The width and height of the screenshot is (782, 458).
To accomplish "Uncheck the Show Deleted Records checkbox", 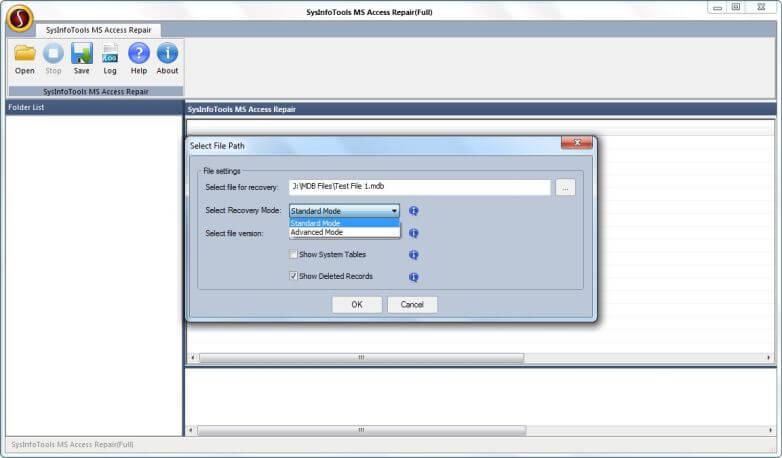I will pos(294,276).
